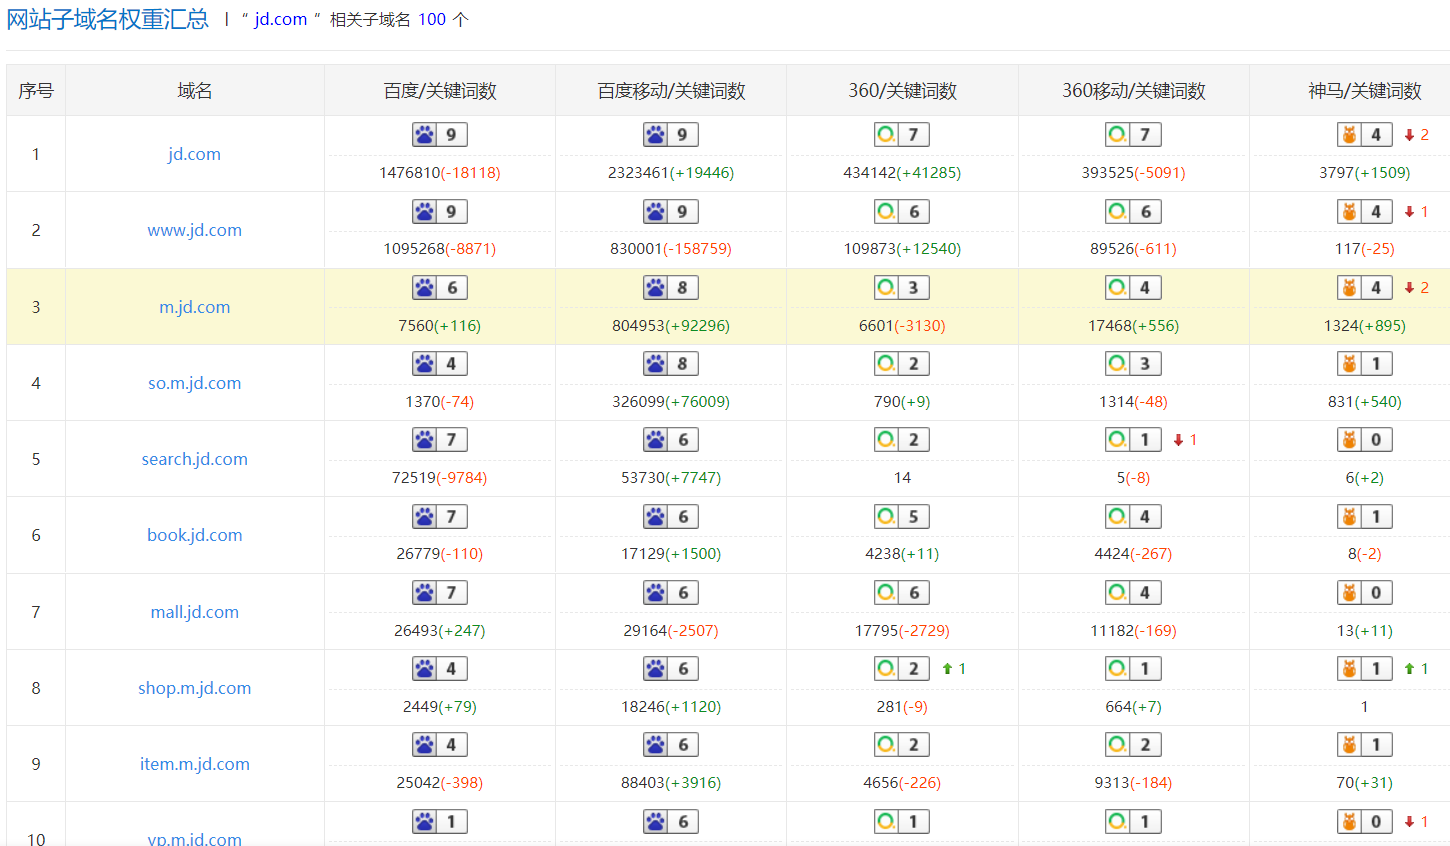Click Shenma weight badge for jd.com row
The height and width of the screenshot is (846, 1450).
tap(1365, 135)
